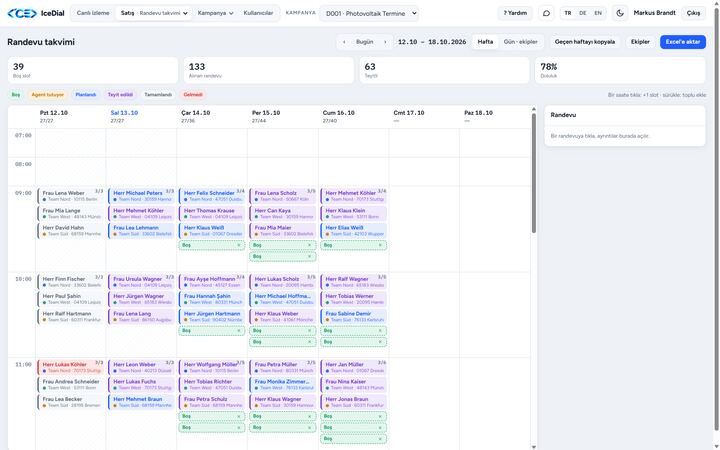Expand the Satış · Randevu takvimi menu
This screenshot has height=450, width=720.
[x=154, y=13]
